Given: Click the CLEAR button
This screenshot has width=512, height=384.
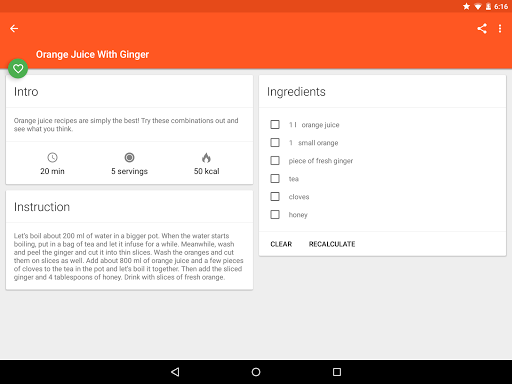Looking at the screenshot, I should pos(281,244).
